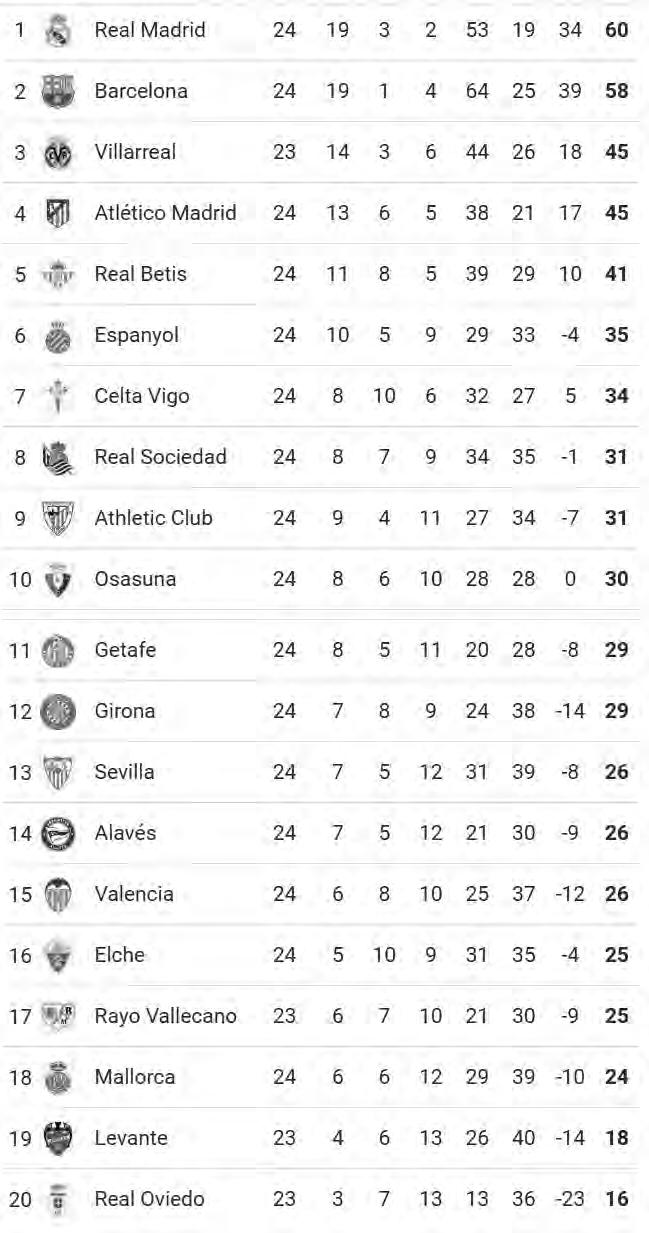The height and width of the screenshot is (1233, 649).
Task: Click the Sevilla club crest
Action: pos(57,772)
